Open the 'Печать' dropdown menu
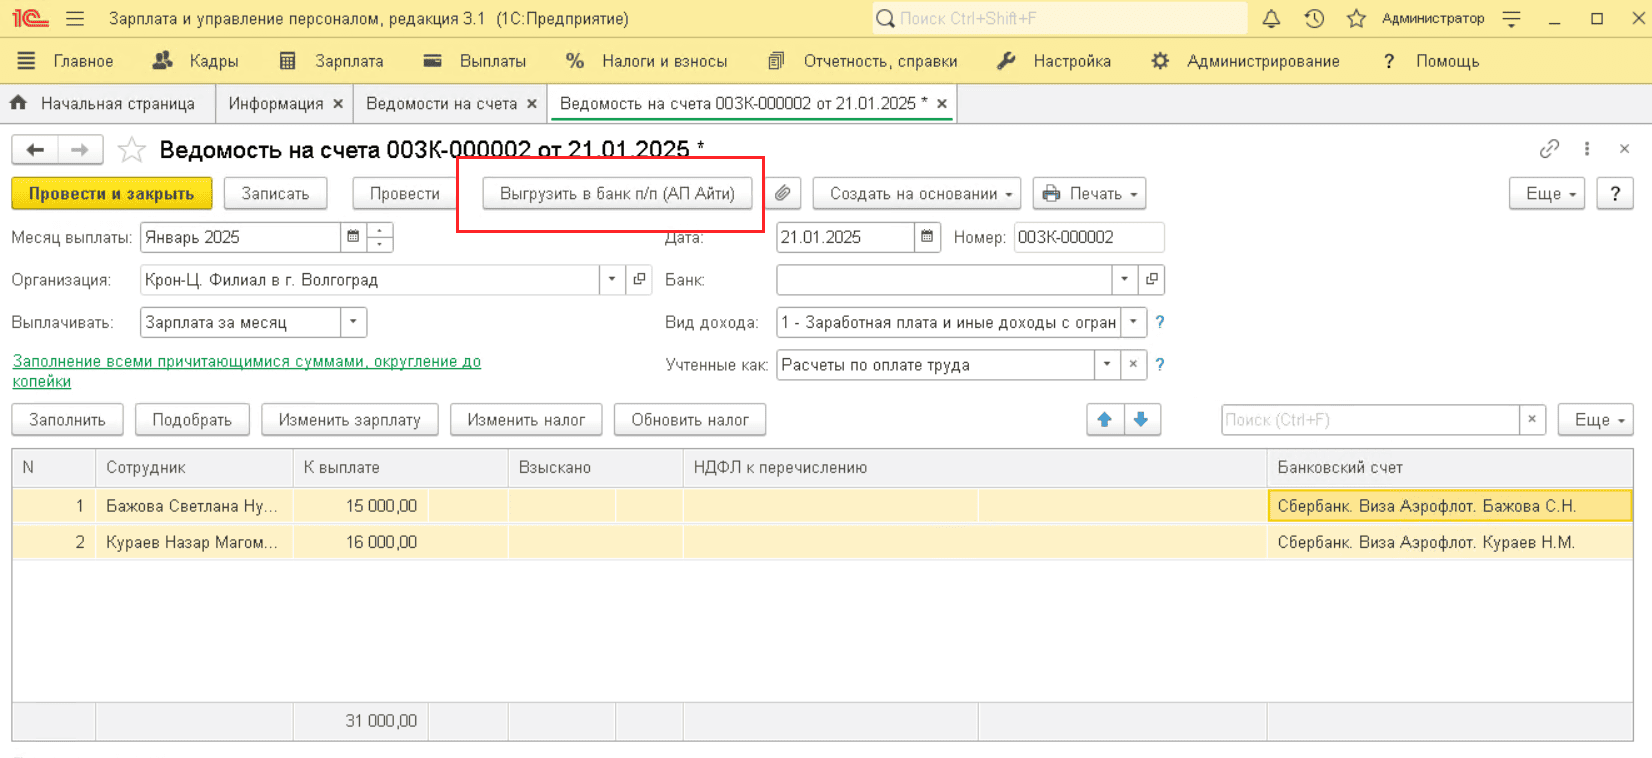Image resolution: width=1652 pixels, height=758 pixels. (1089, 193)
